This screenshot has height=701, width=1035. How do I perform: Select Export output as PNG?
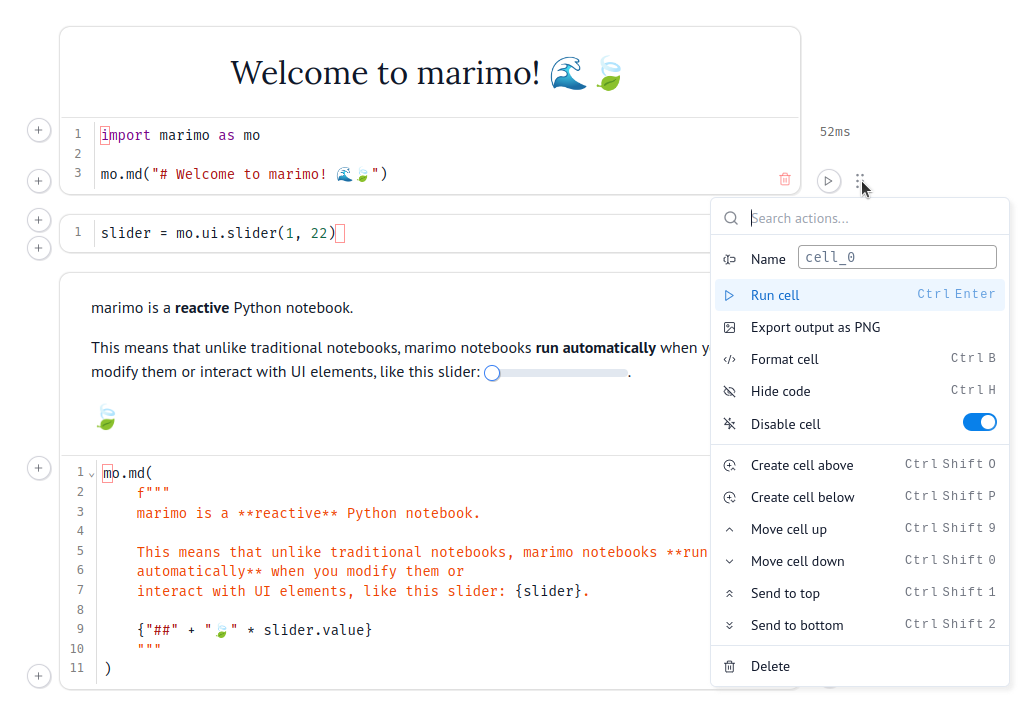[x=859, y=327]
